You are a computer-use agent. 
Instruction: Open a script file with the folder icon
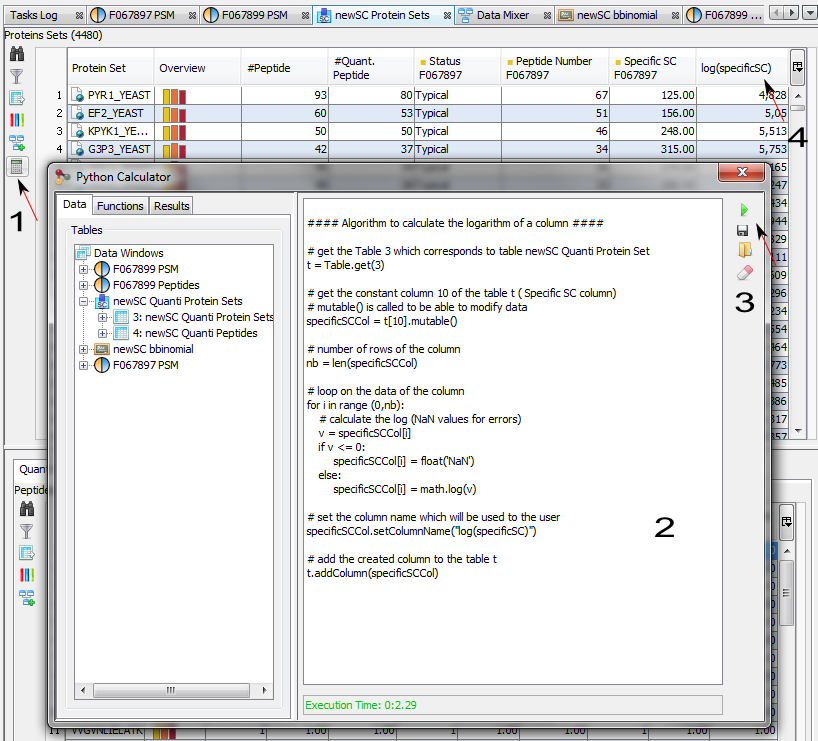pyautogui.click(x=743, y=251)
